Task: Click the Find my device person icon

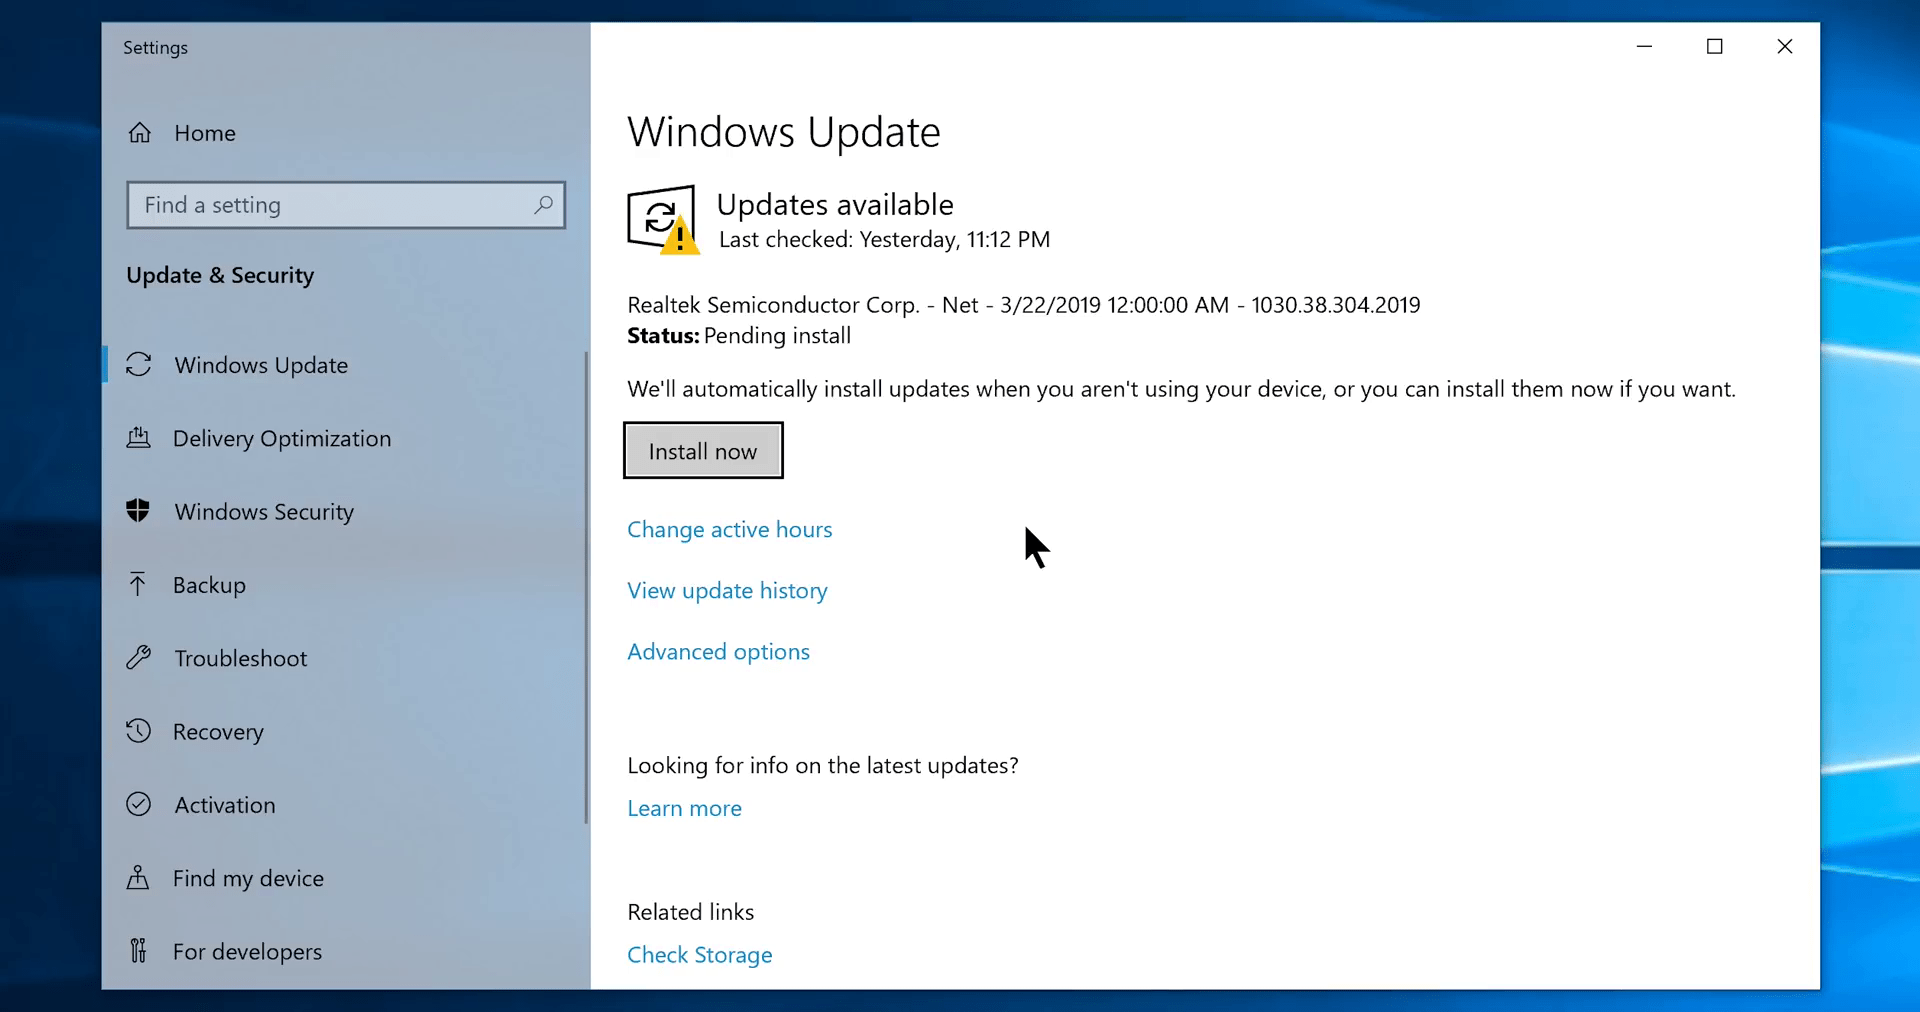Action: coord(138,877)
